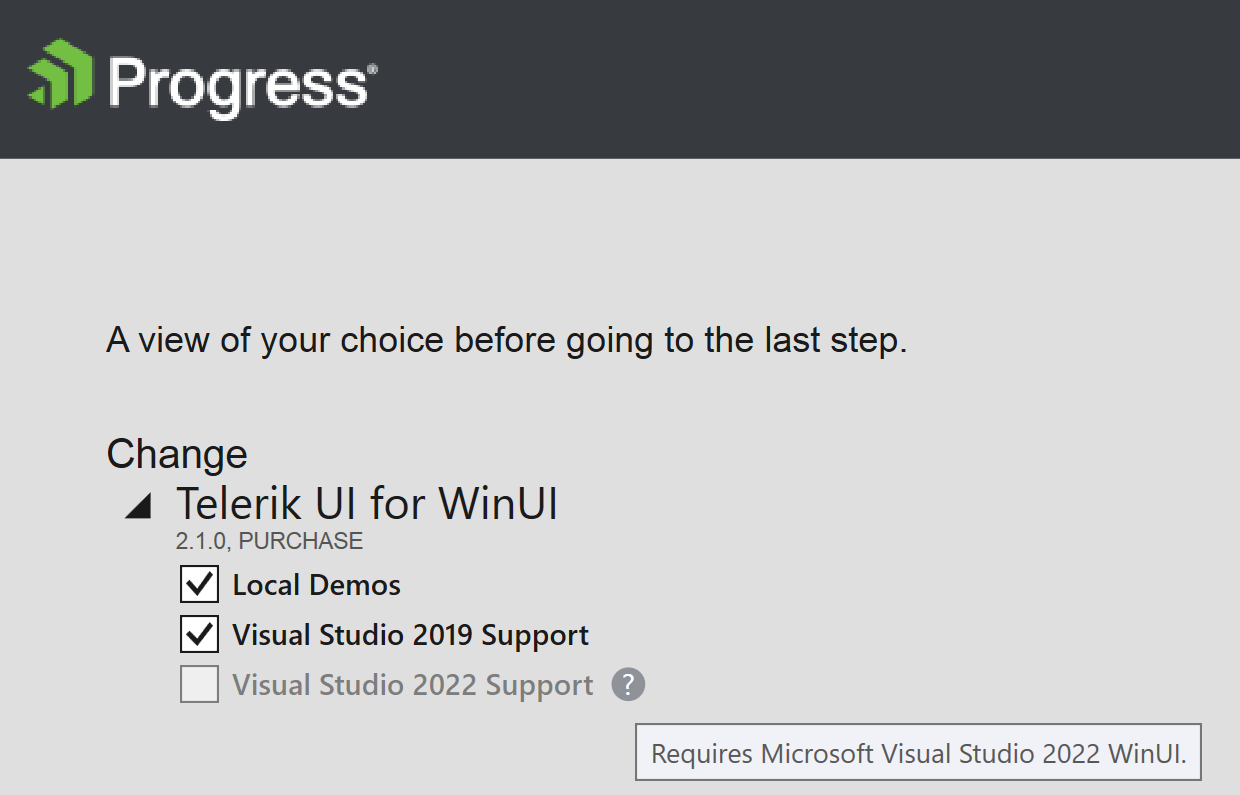Uncheck the Local Demos checkbox
Viewport: 1240px width, 795px height.
pyautogui.click(x=200, y=585)
